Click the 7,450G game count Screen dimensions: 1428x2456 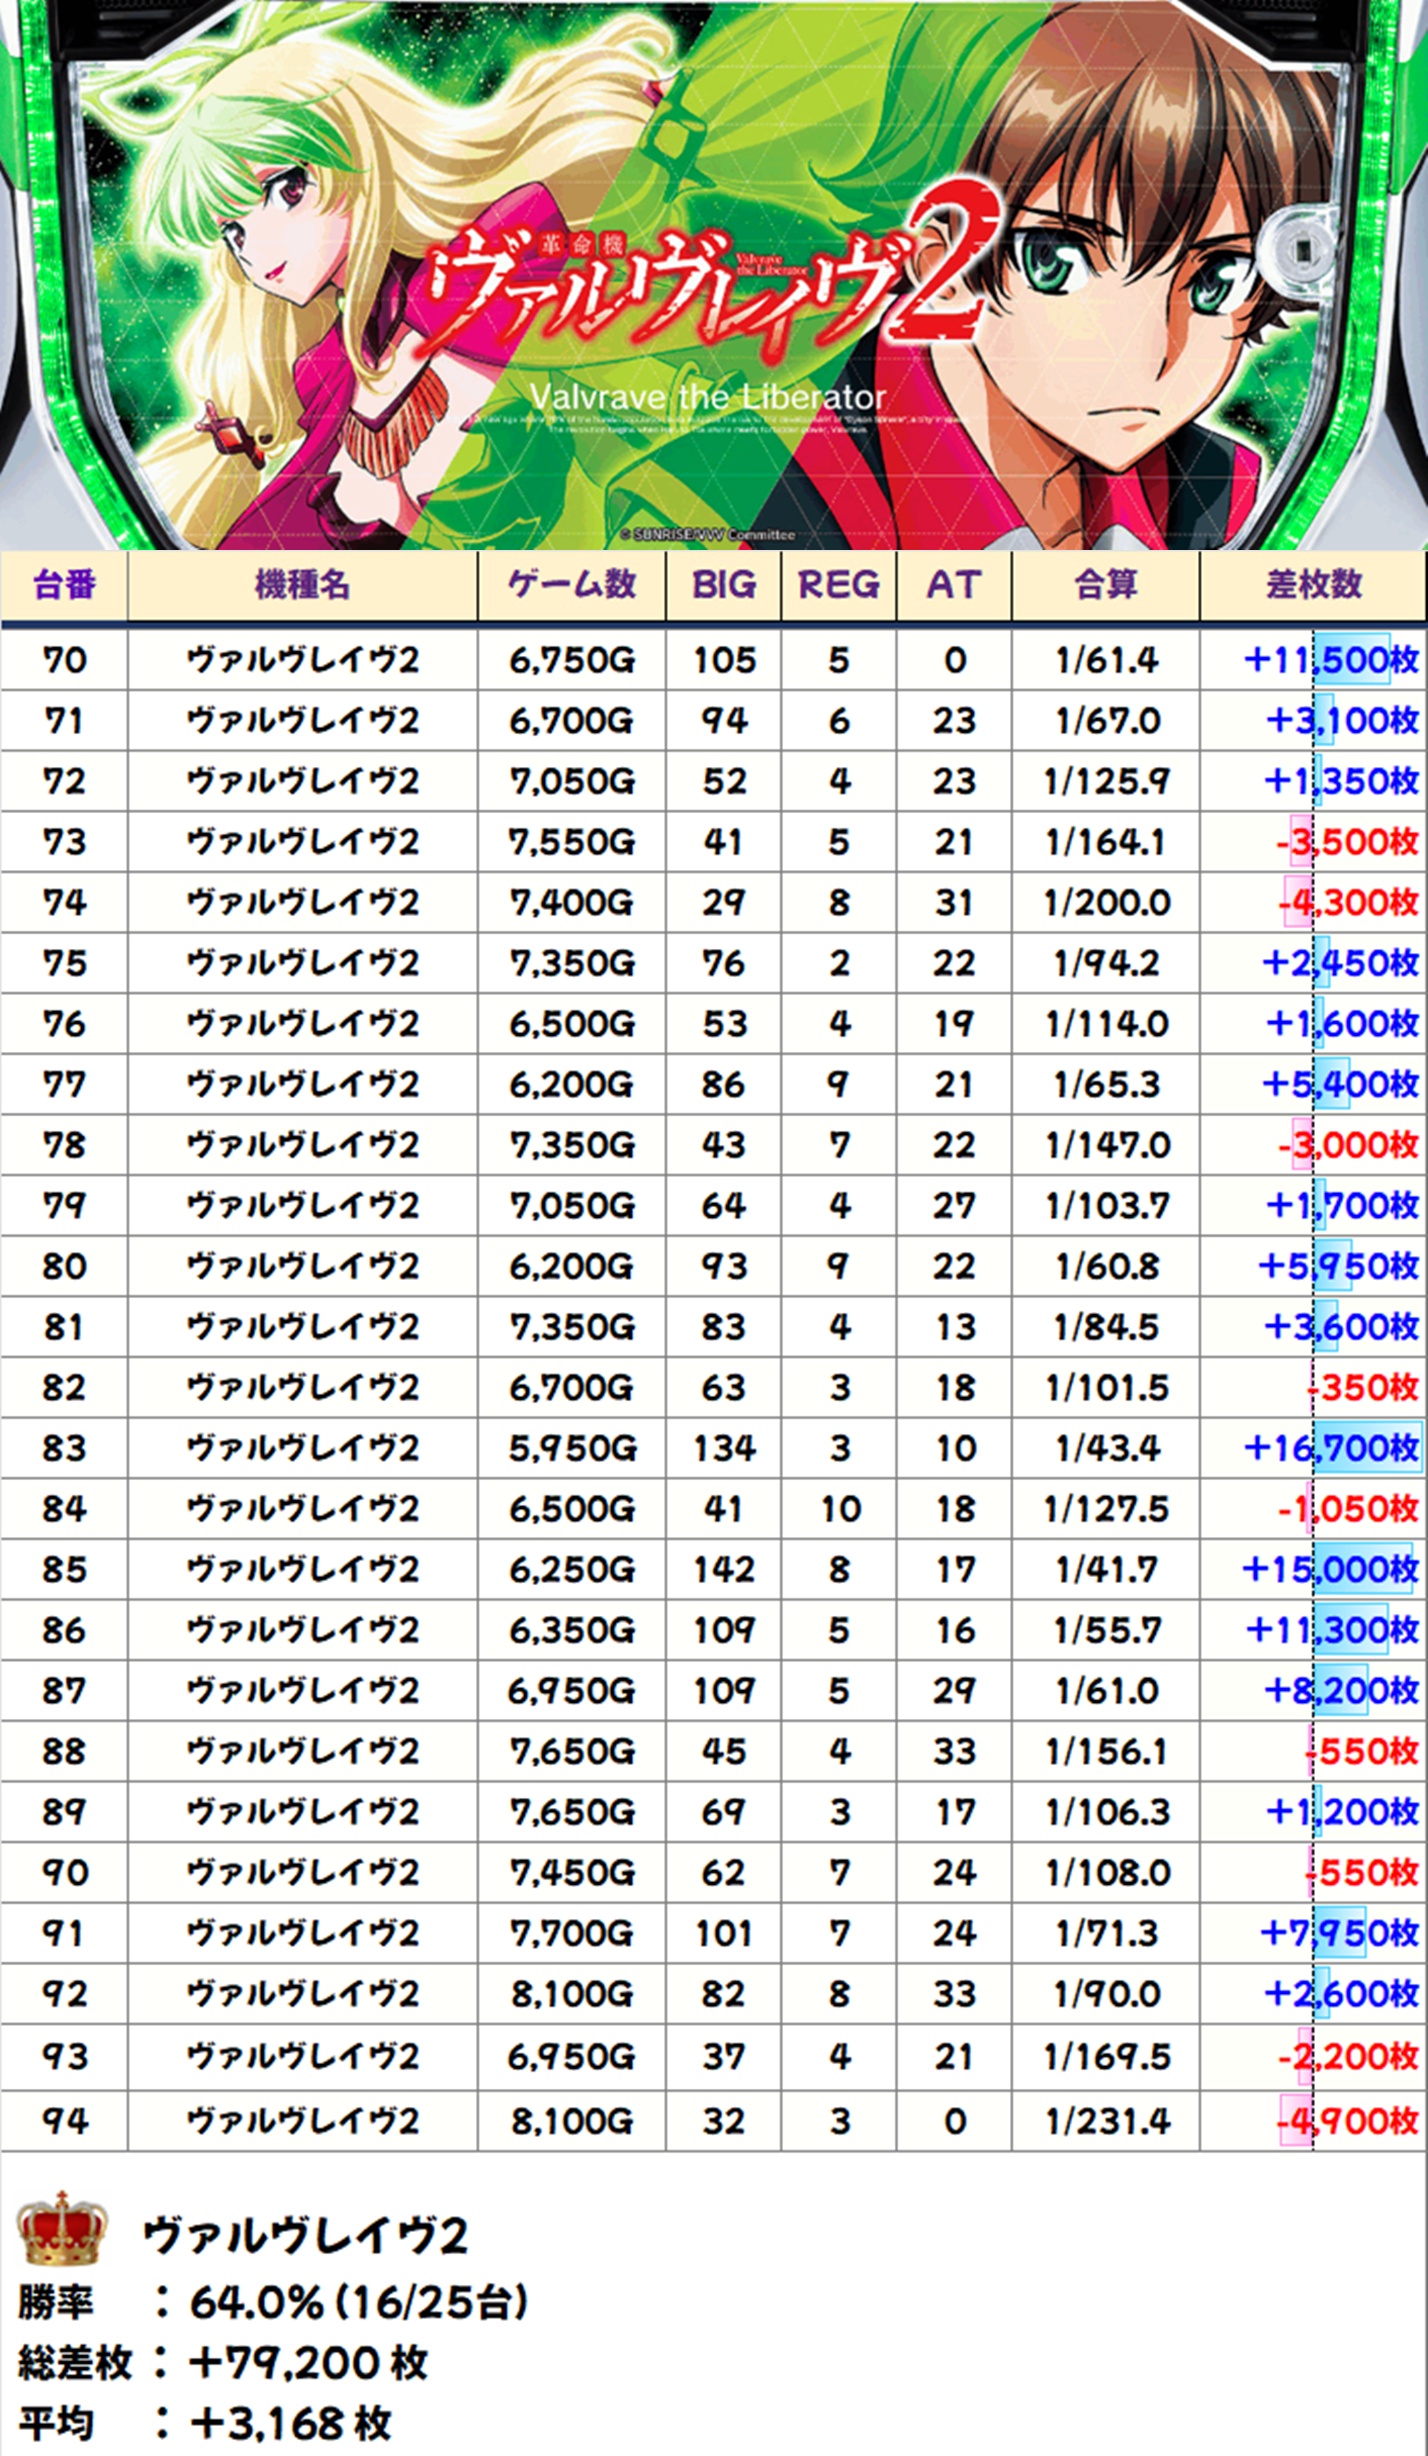pos(572,1872)
